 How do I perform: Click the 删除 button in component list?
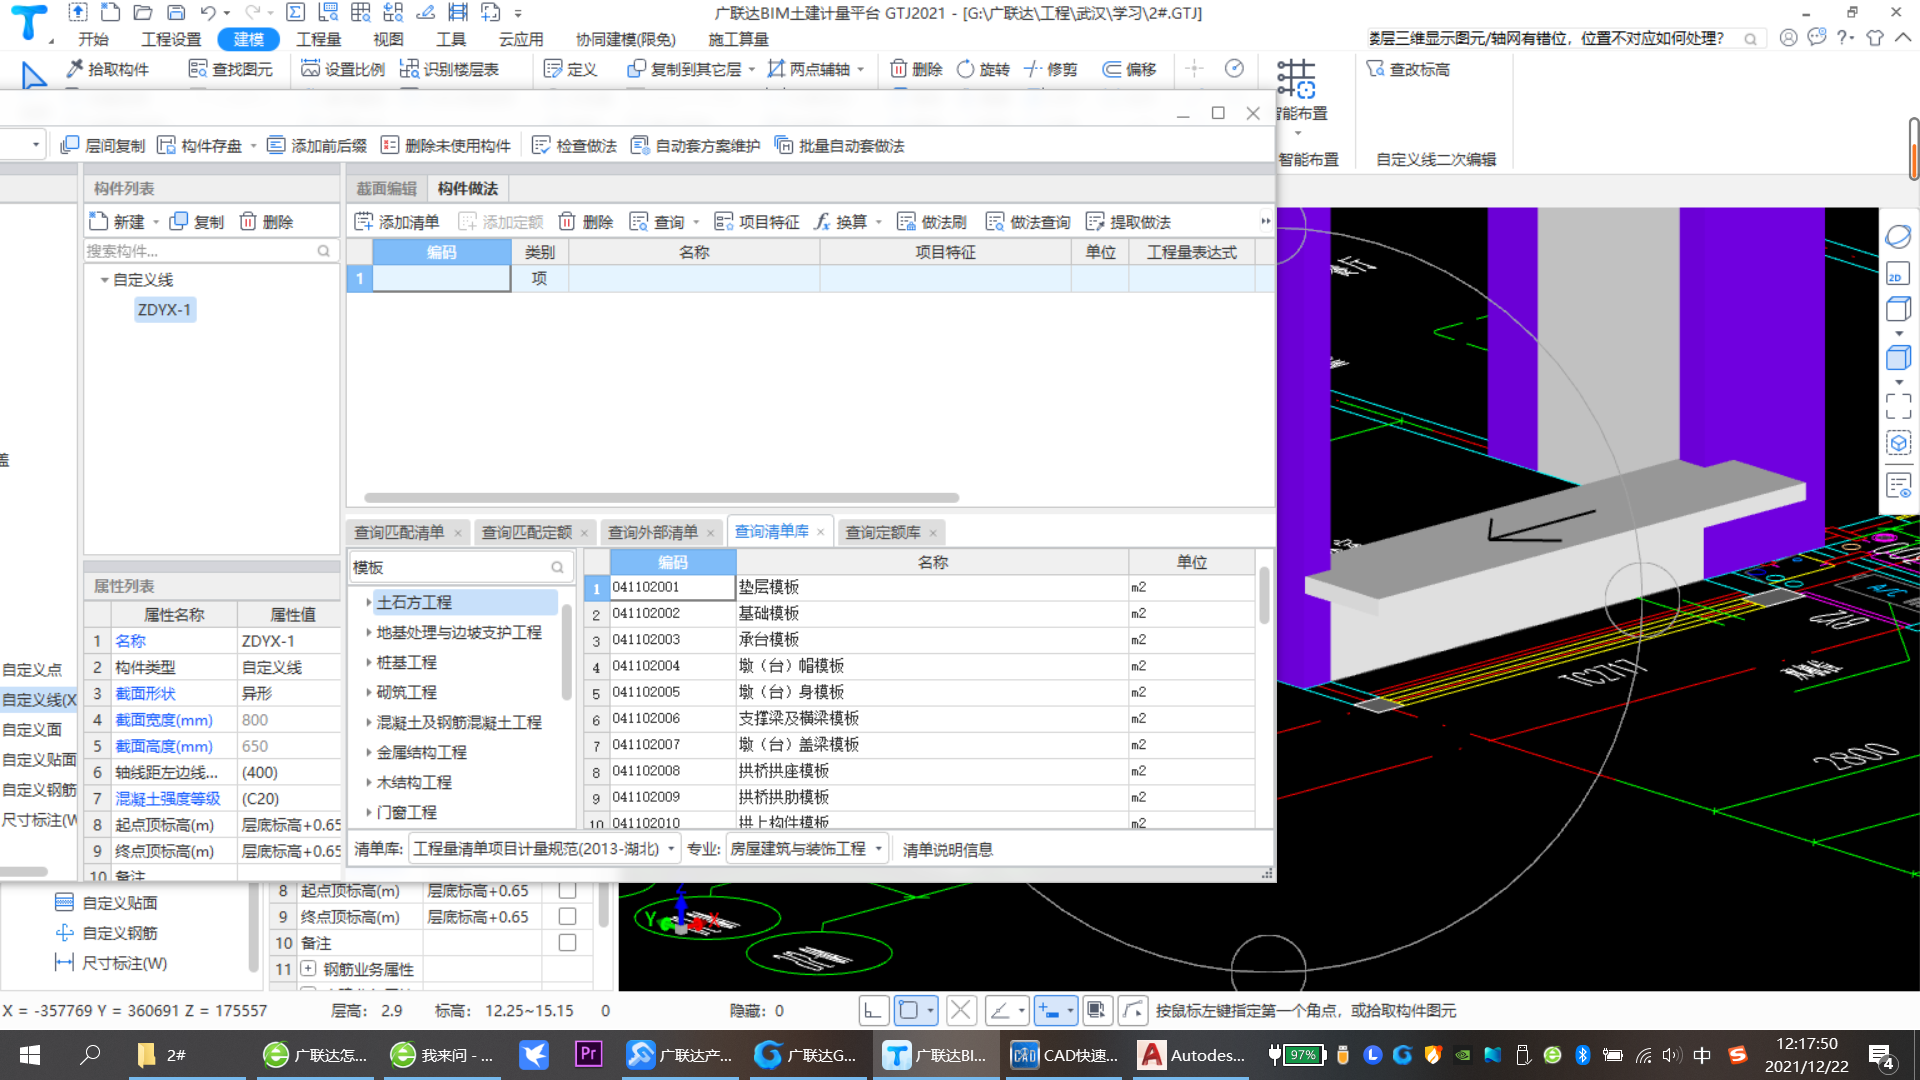click(x=266, y=222)
